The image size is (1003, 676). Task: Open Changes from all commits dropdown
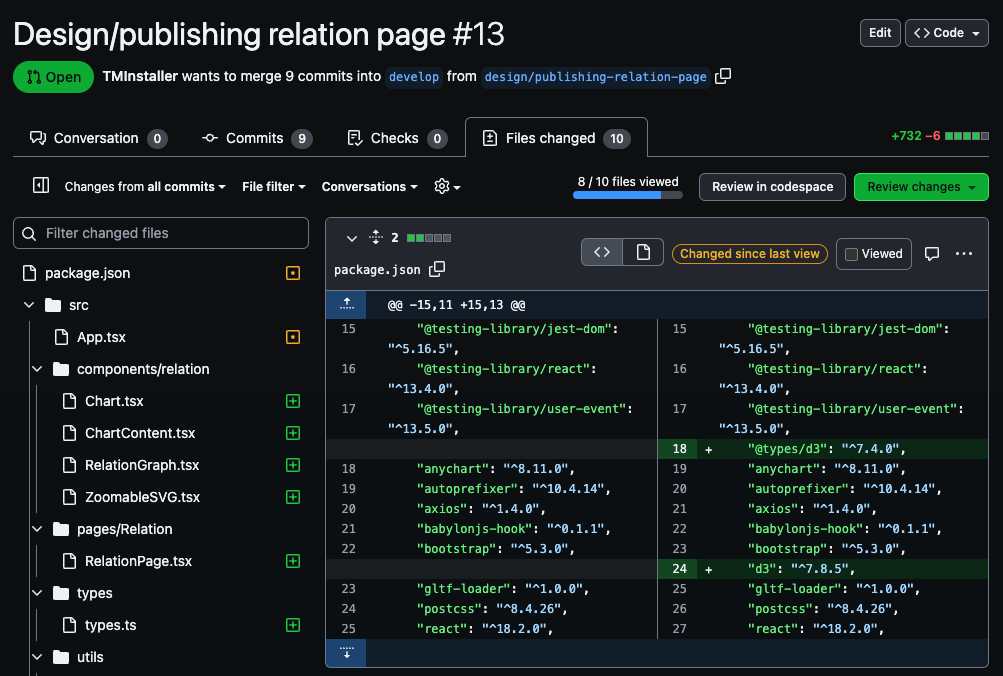click(145, 187)
